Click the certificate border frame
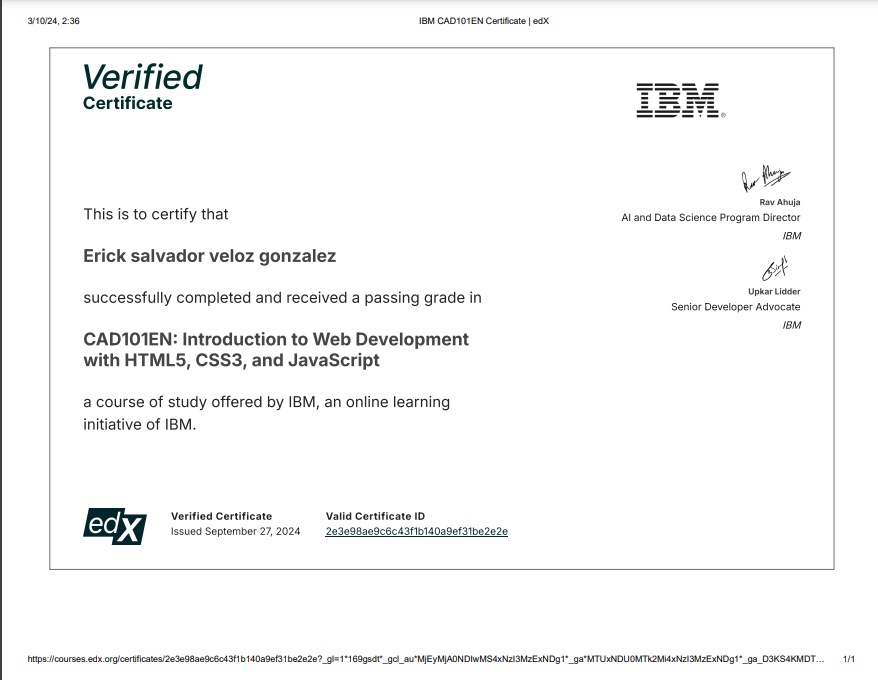The image size is (878, 680). [x=440, y=45]
